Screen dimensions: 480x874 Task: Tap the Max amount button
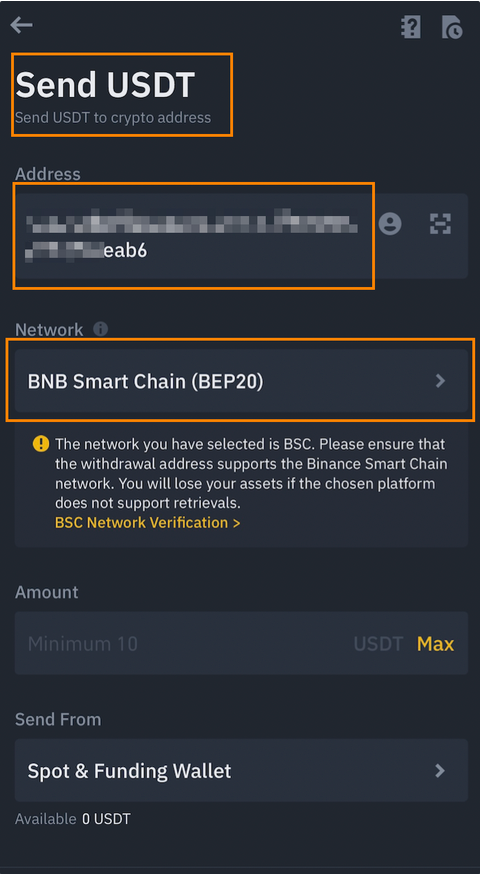435,644
